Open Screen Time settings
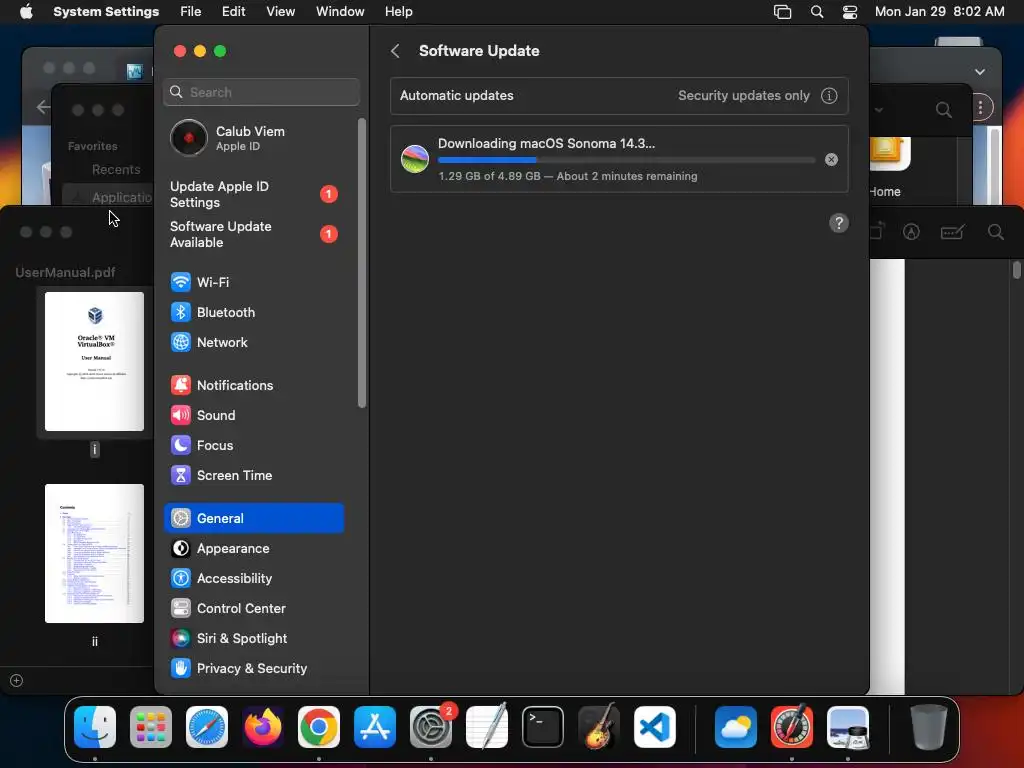Viewport: 1024px width, 768px height. point(253,475)
